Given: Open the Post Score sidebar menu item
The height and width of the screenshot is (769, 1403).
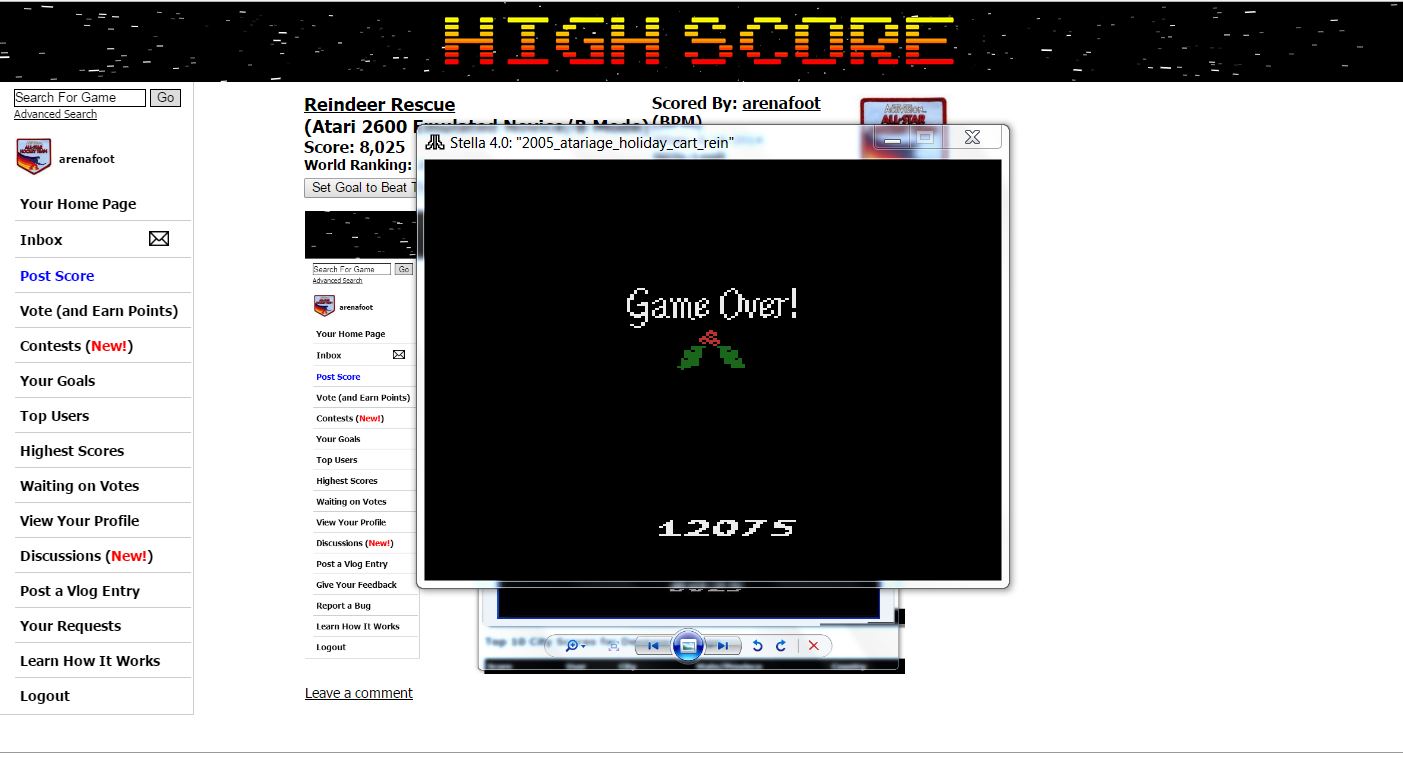Looking at the screenshot, I should pyautogui.click(x=57, y=276).
